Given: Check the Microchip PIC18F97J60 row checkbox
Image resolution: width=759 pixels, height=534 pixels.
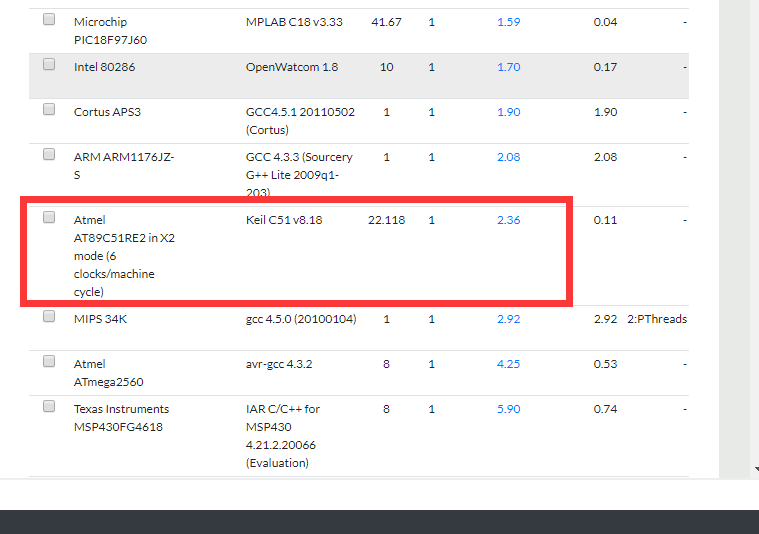Looking at the screenshot, I should pyautogui.click(x=49, y=19).
